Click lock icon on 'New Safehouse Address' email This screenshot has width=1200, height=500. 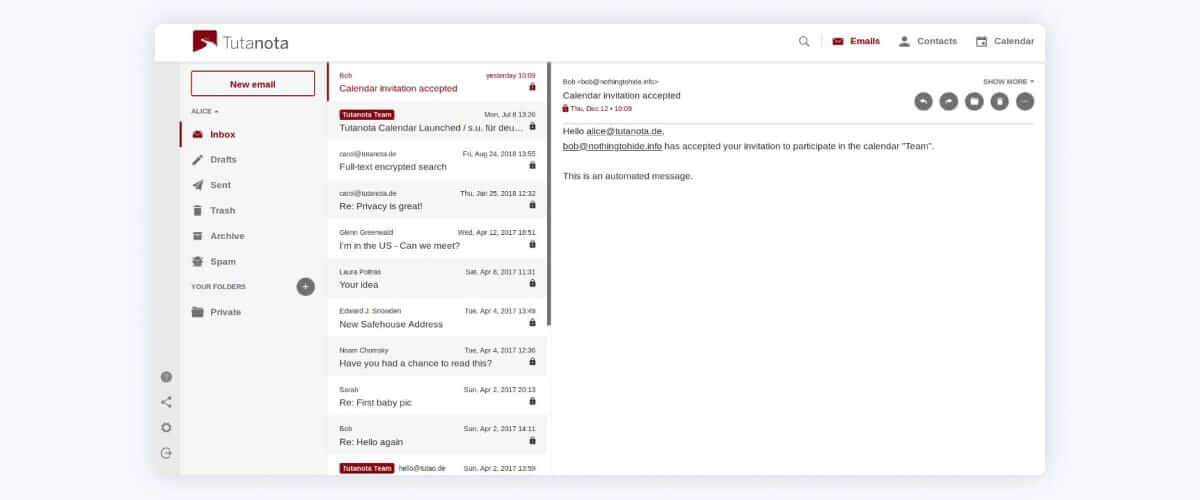click(x=532, y=323)
